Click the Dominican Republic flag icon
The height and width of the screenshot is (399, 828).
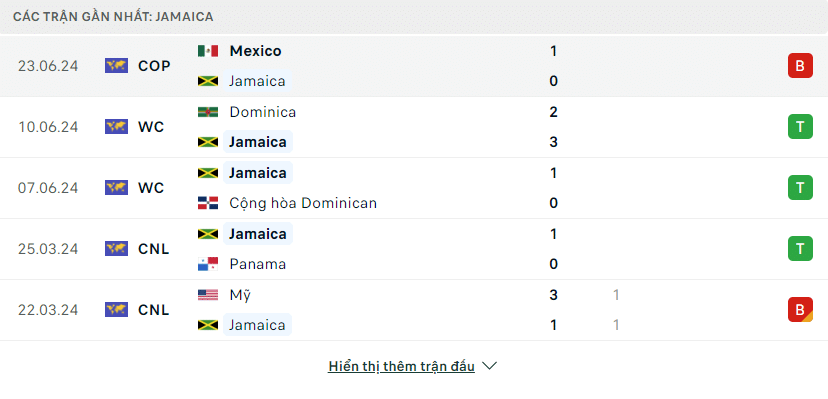click(x=208, y=203)
